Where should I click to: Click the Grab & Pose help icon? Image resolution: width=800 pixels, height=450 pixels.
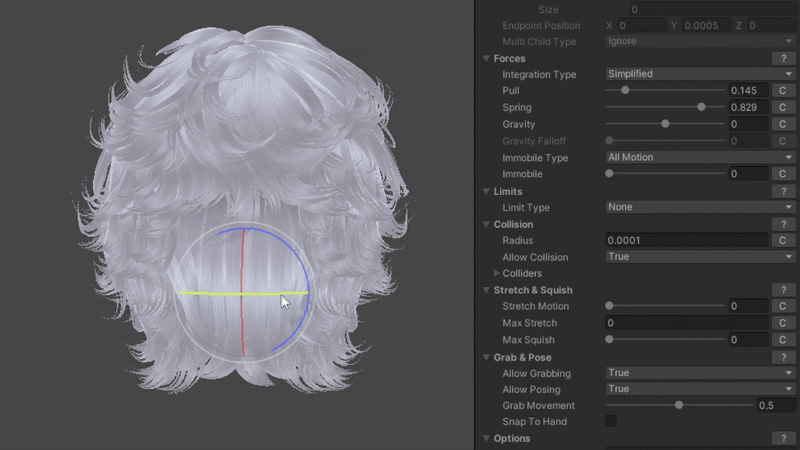click(x=783, y=357)
